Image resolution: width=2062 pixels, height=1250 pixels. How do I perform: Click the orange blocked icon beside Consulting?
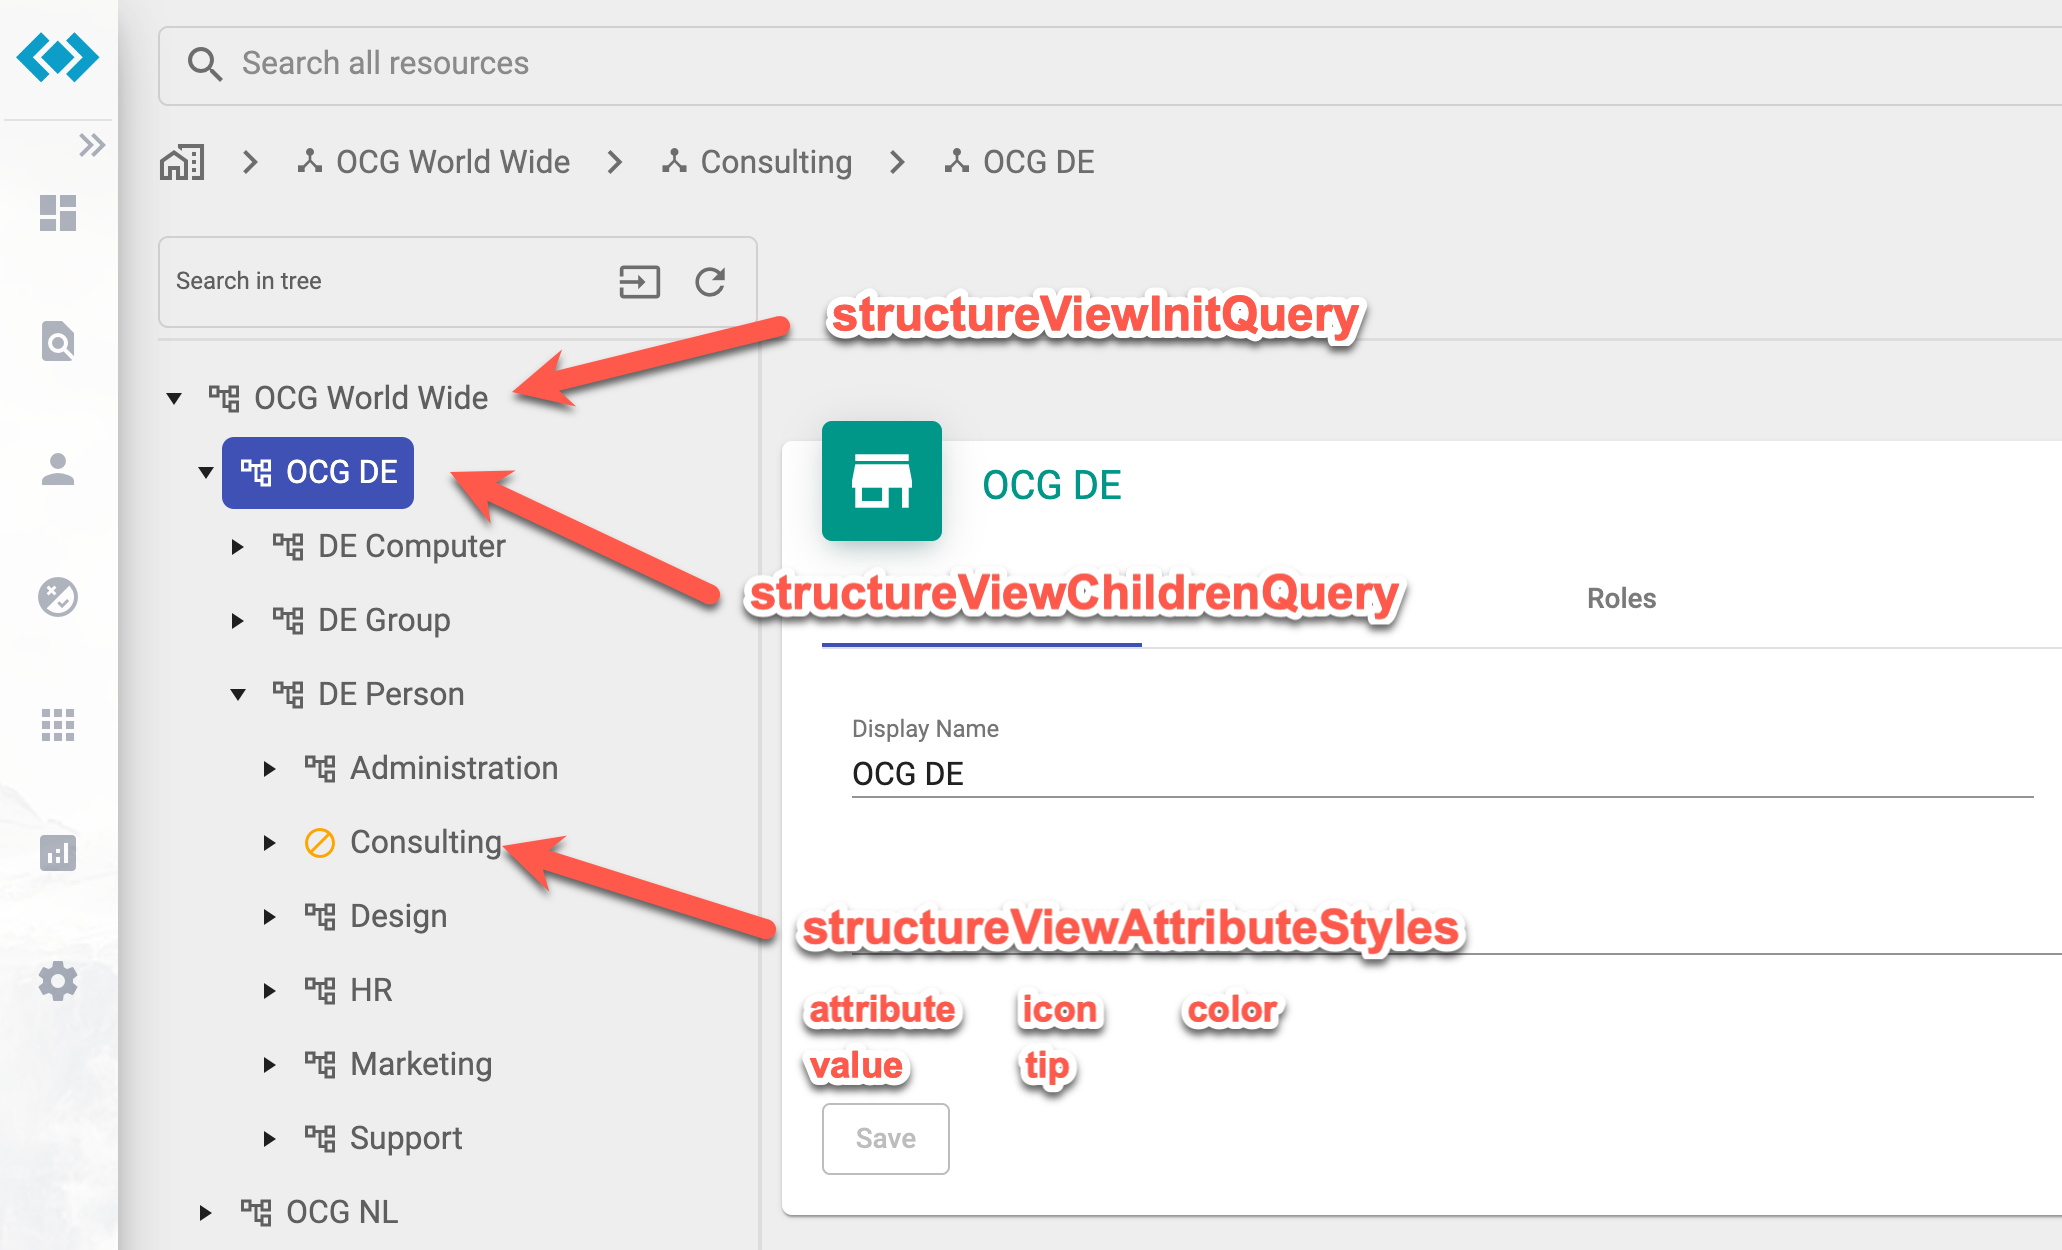tap(320, 843)
